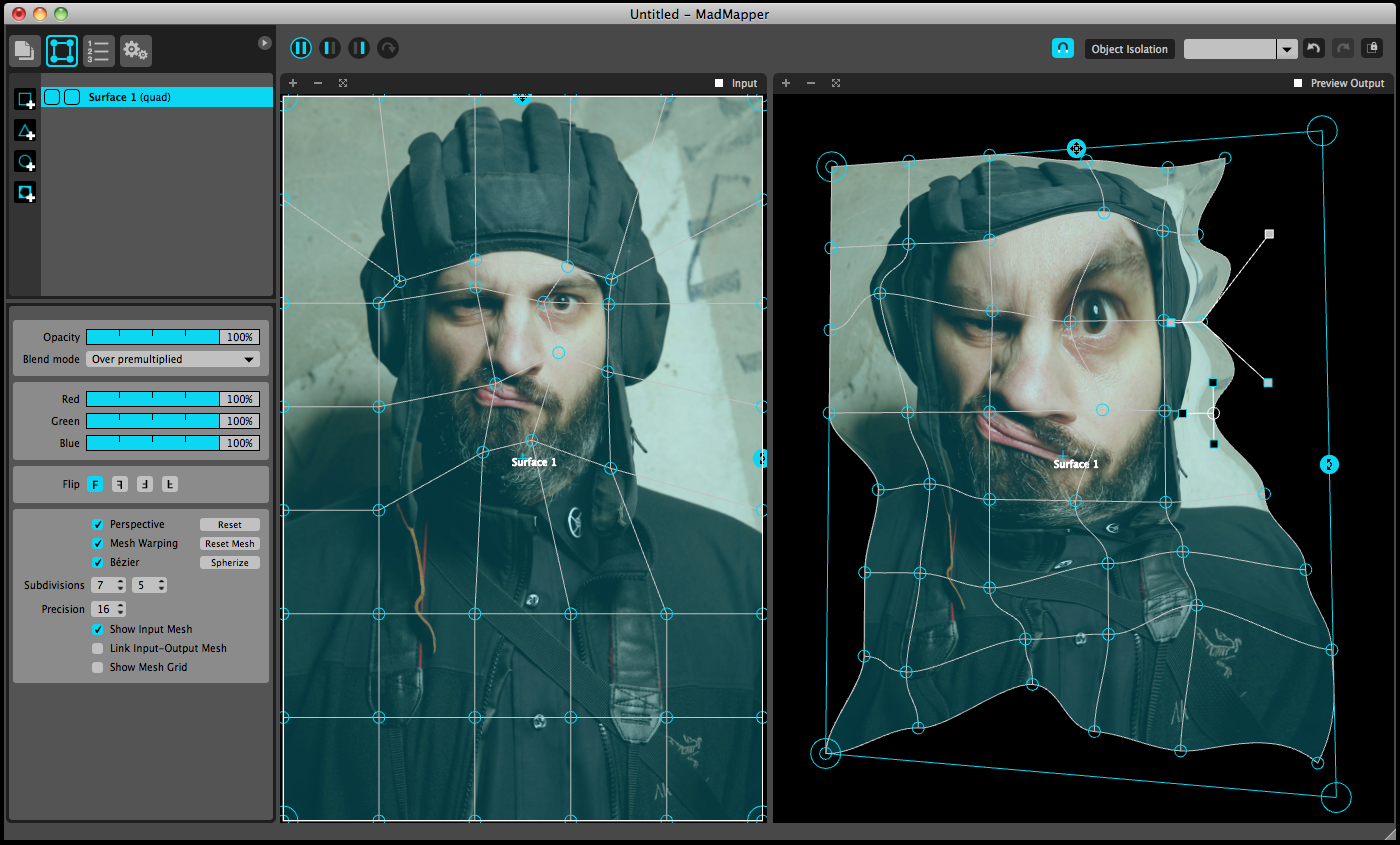This screenshot has width=1400, height=845.
Task: Select the add circle surface tool
Action: point(25,162)
